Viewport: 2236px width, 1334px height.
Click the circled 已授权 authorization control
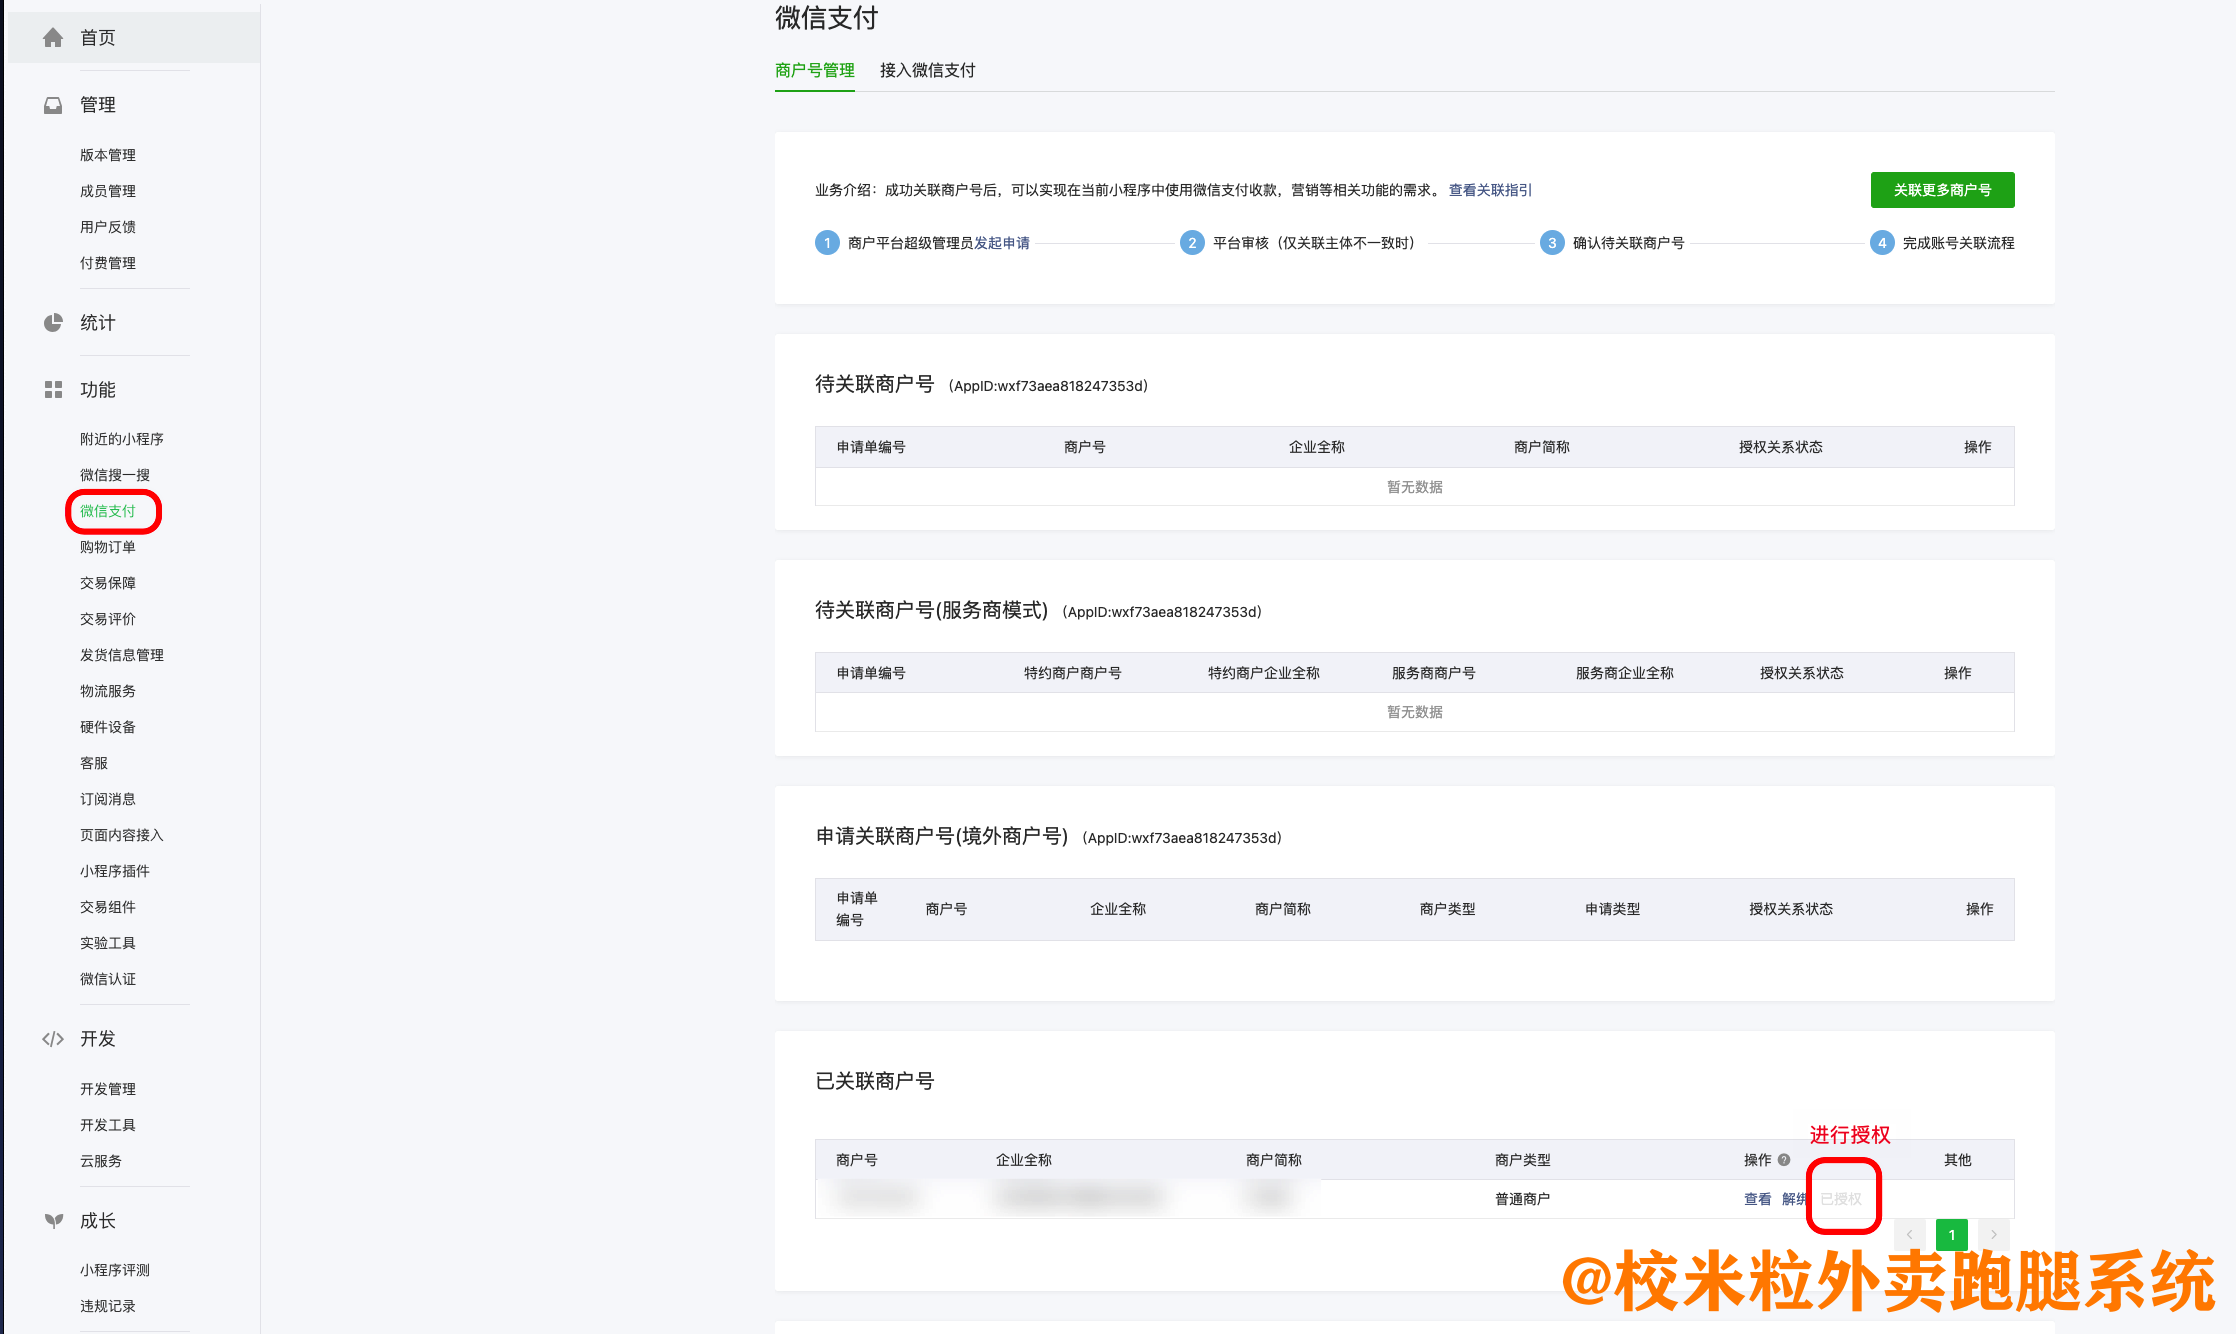click(x=1843, y=1197)
